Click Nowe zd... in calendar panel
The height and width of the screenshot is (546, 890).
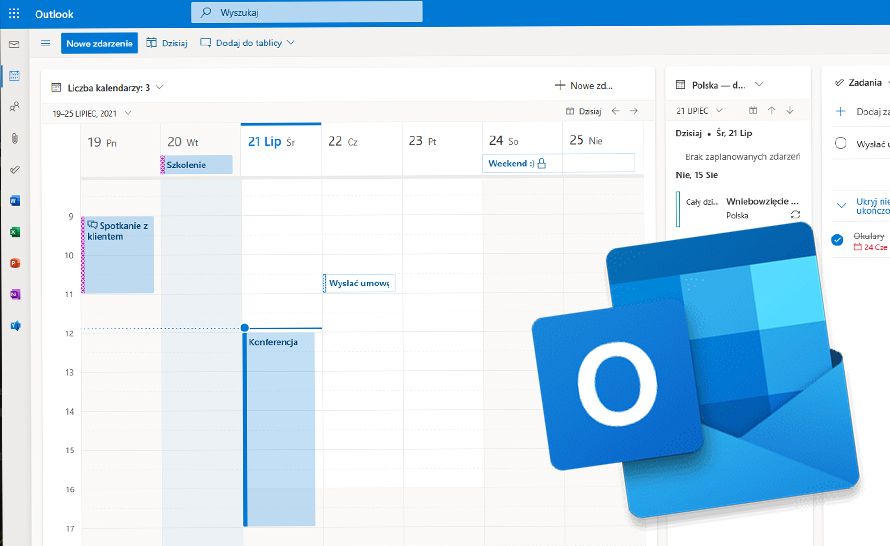(x=583, y=86)
